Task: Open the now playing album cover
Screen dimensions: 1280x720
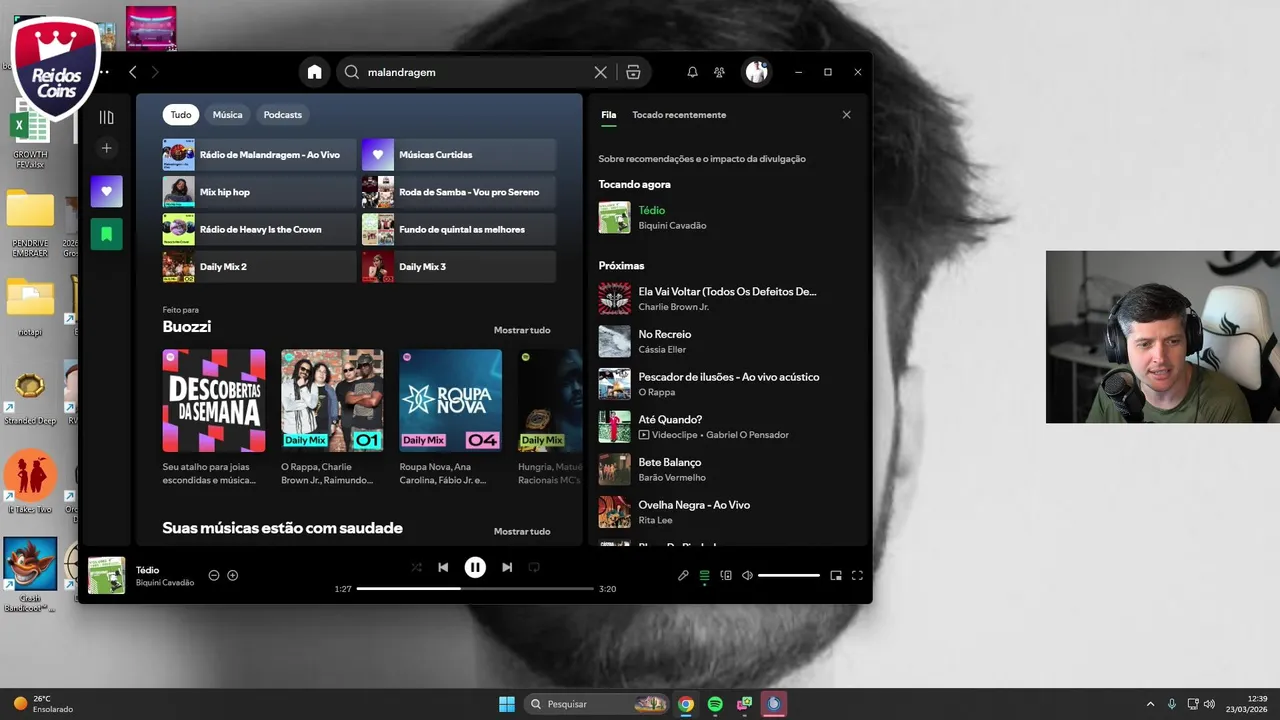Action: [x=106, y=575]
